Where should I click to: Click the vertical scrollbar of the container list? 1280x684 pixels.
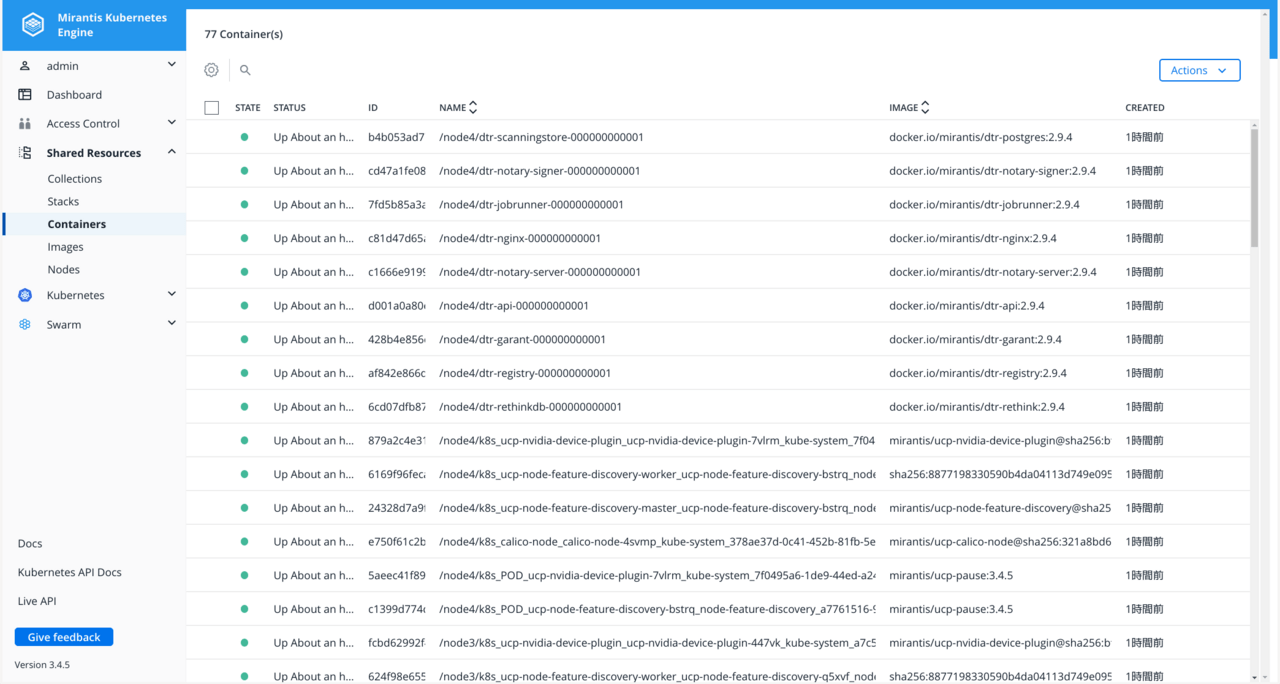(1255, 186)
